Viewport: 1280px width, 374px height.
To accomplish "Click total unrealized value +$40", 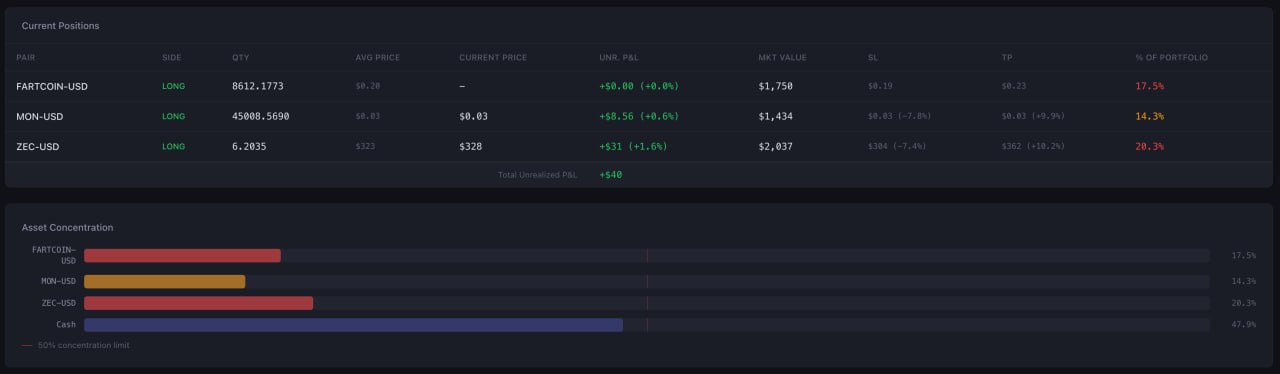I will click(x=610, y=175).
